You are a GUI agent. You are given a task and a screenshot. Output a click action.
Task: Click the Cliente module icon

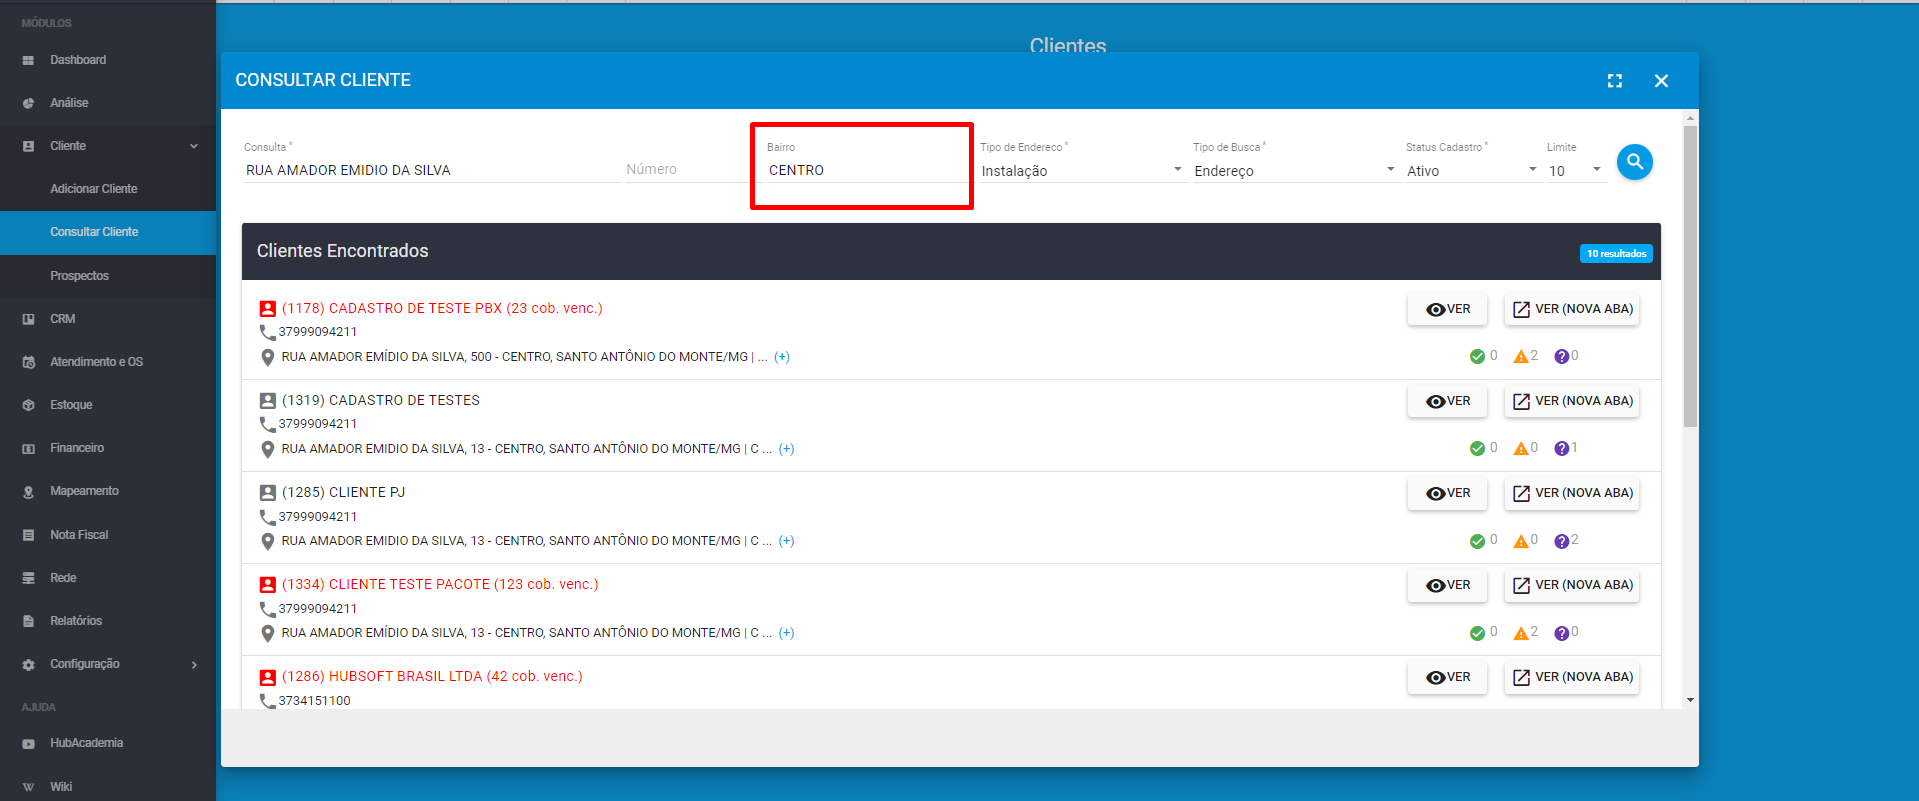[28, 146]
